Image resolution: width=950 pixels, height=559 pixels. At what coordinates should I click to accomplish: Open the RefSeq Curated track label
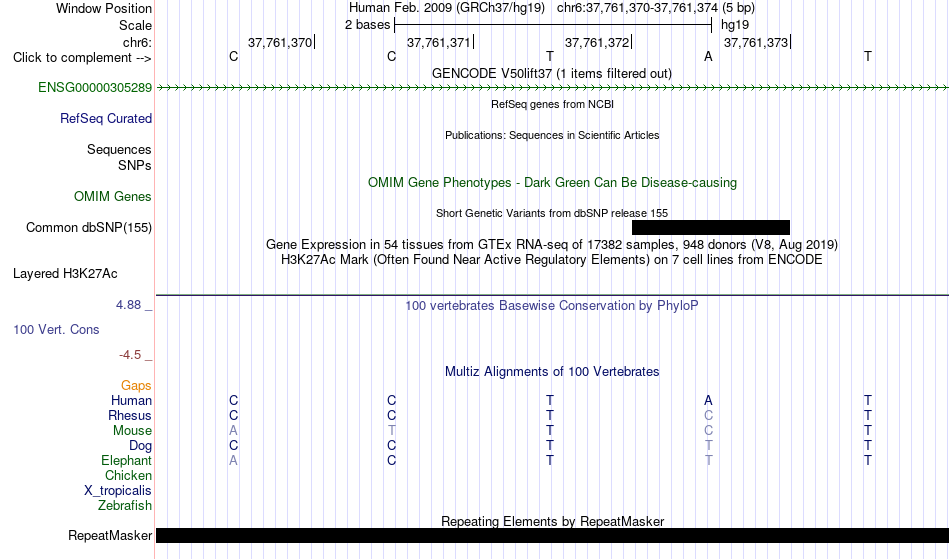[x=106, y=119]
